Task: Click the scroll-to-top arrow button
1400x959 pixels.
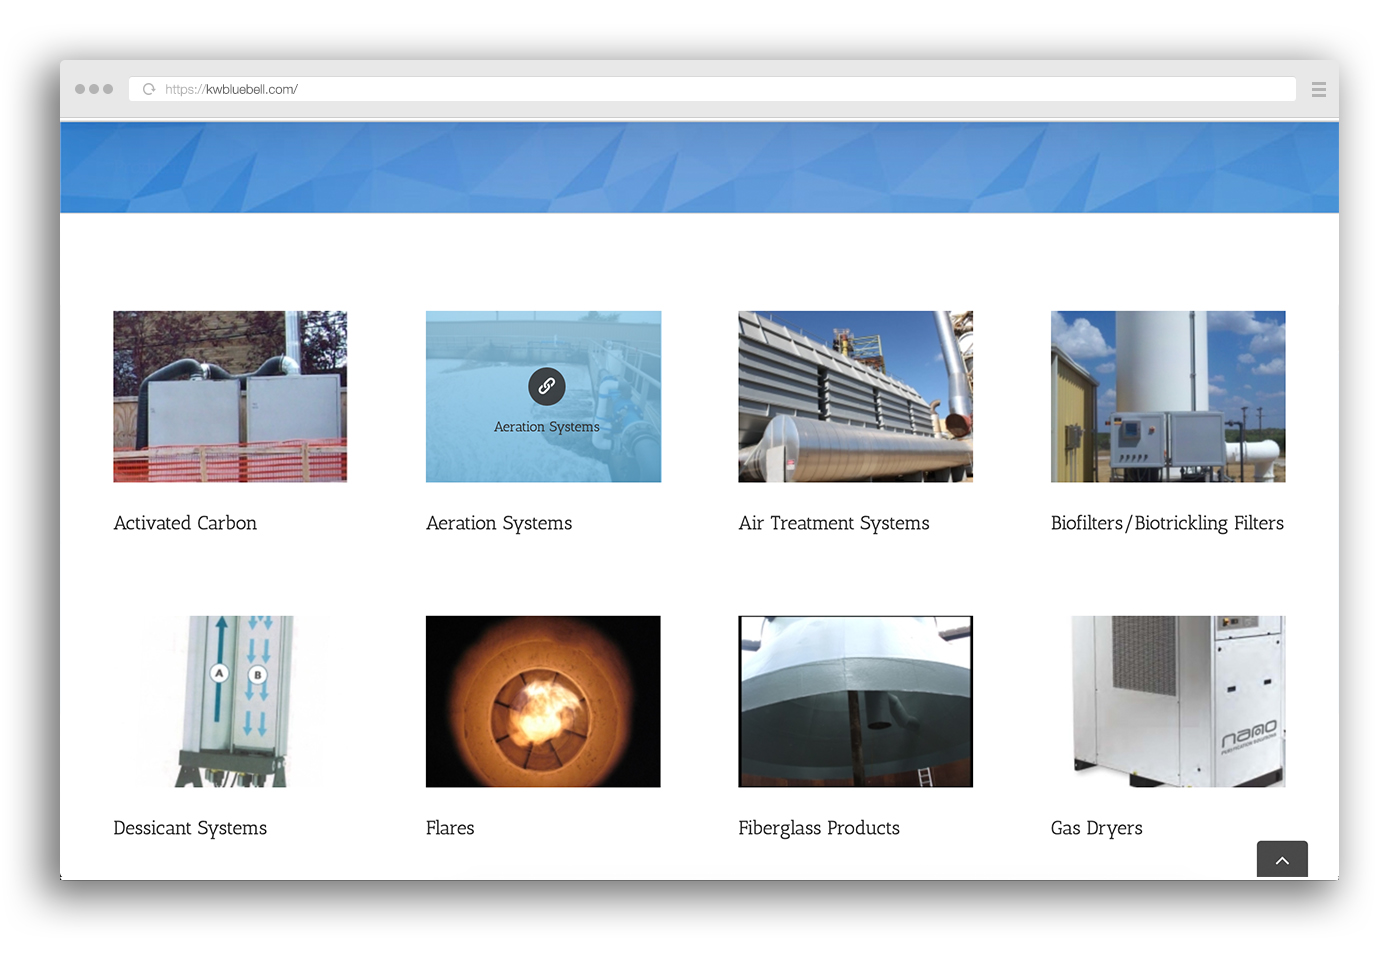Action: 1282,860
